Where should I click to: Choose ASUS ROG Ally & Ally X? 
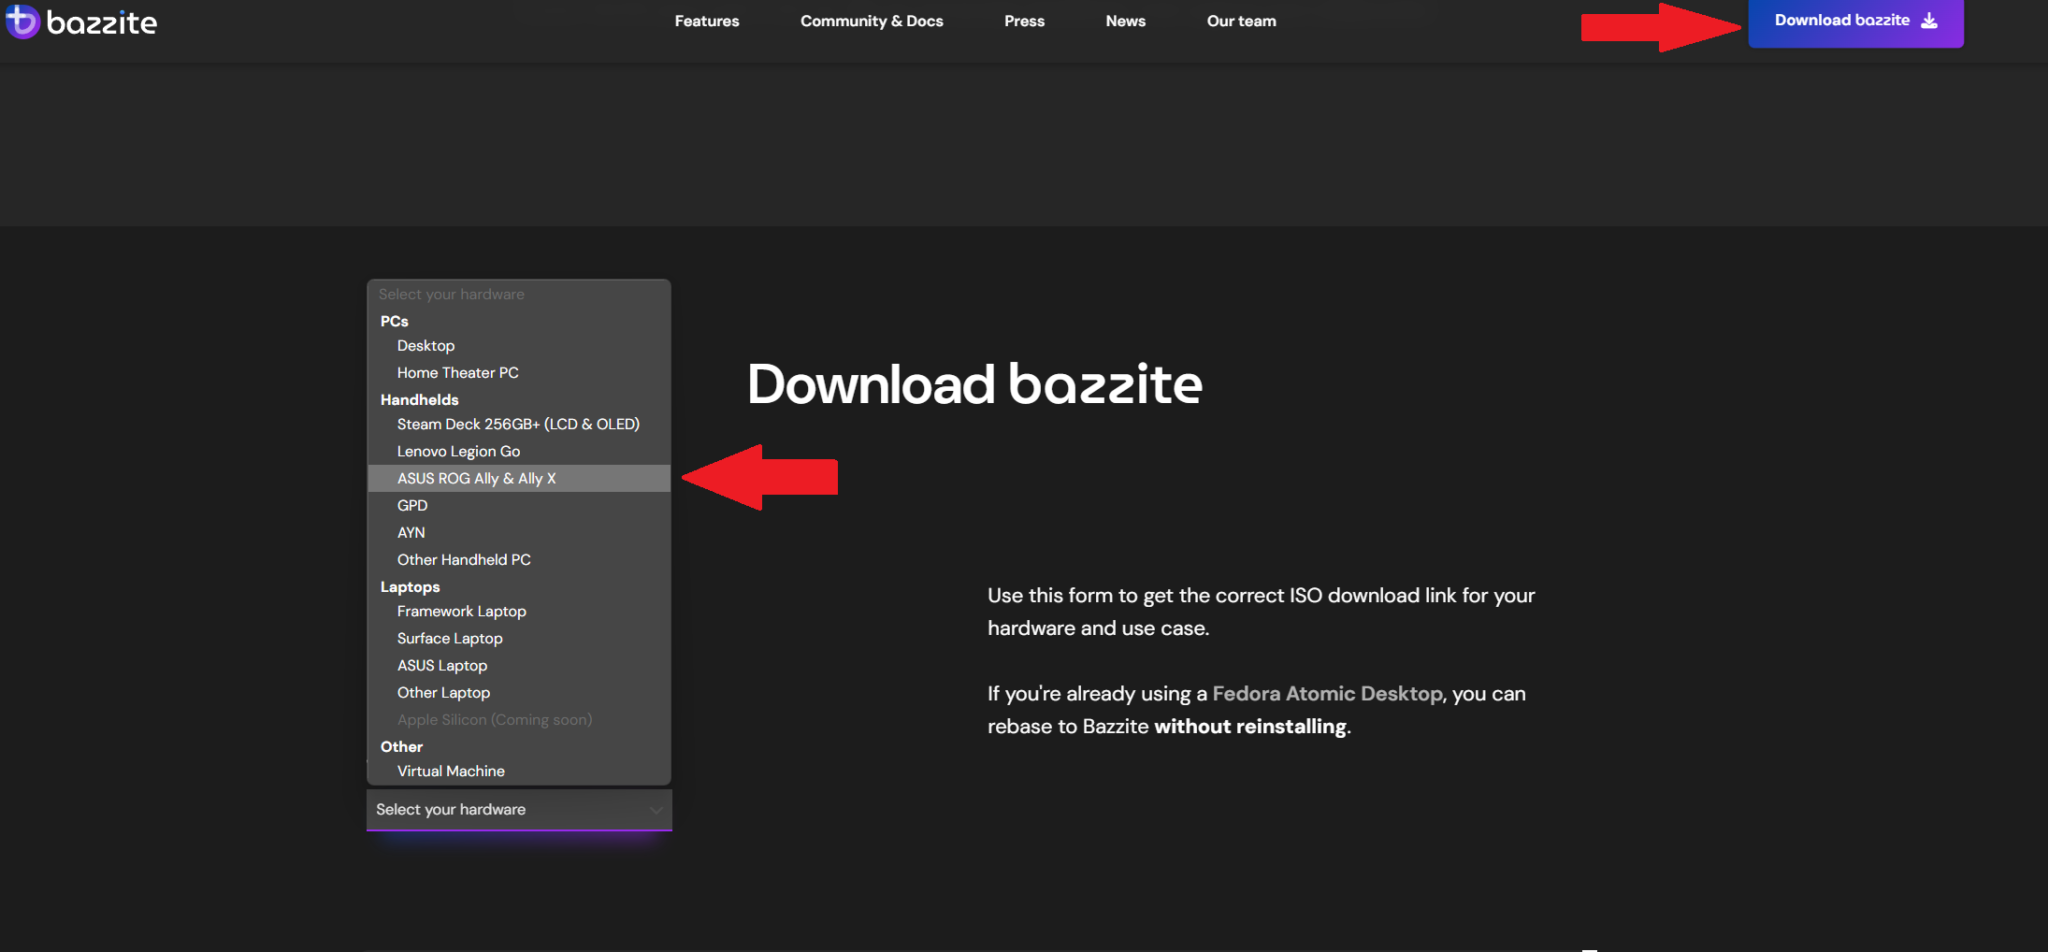pyautogui.click(x=476, y=479)
